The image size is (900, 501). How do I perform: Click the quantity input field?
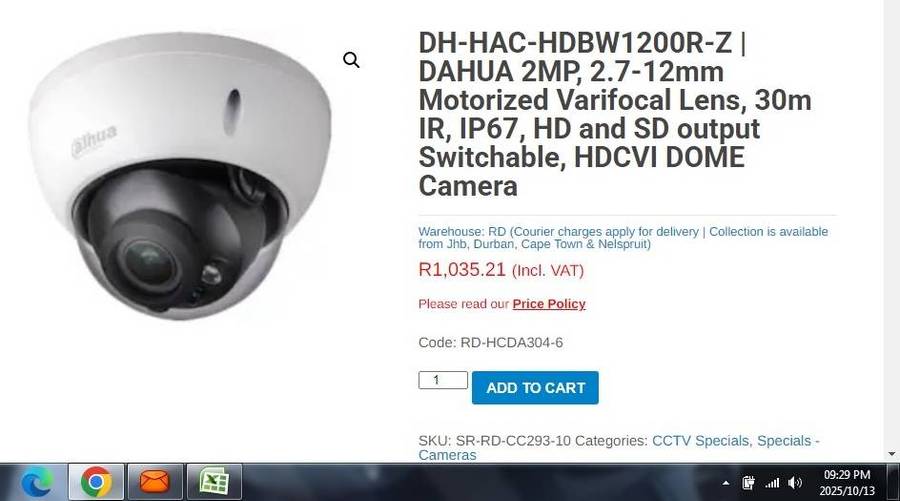443,380
